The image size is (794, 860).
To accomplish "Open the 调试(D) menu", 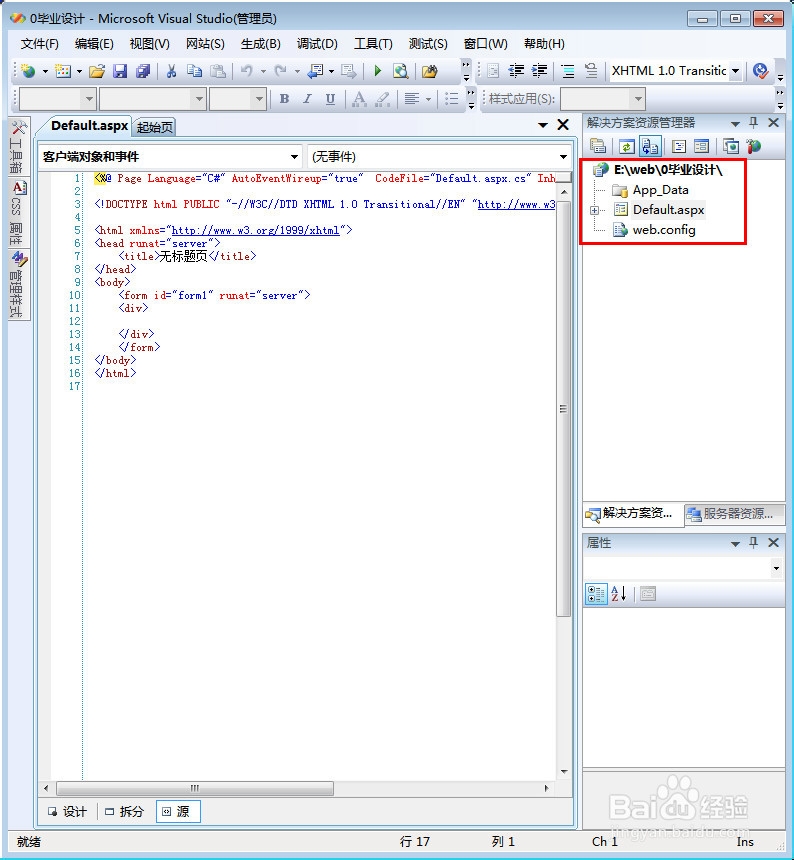I will point(317,44).
